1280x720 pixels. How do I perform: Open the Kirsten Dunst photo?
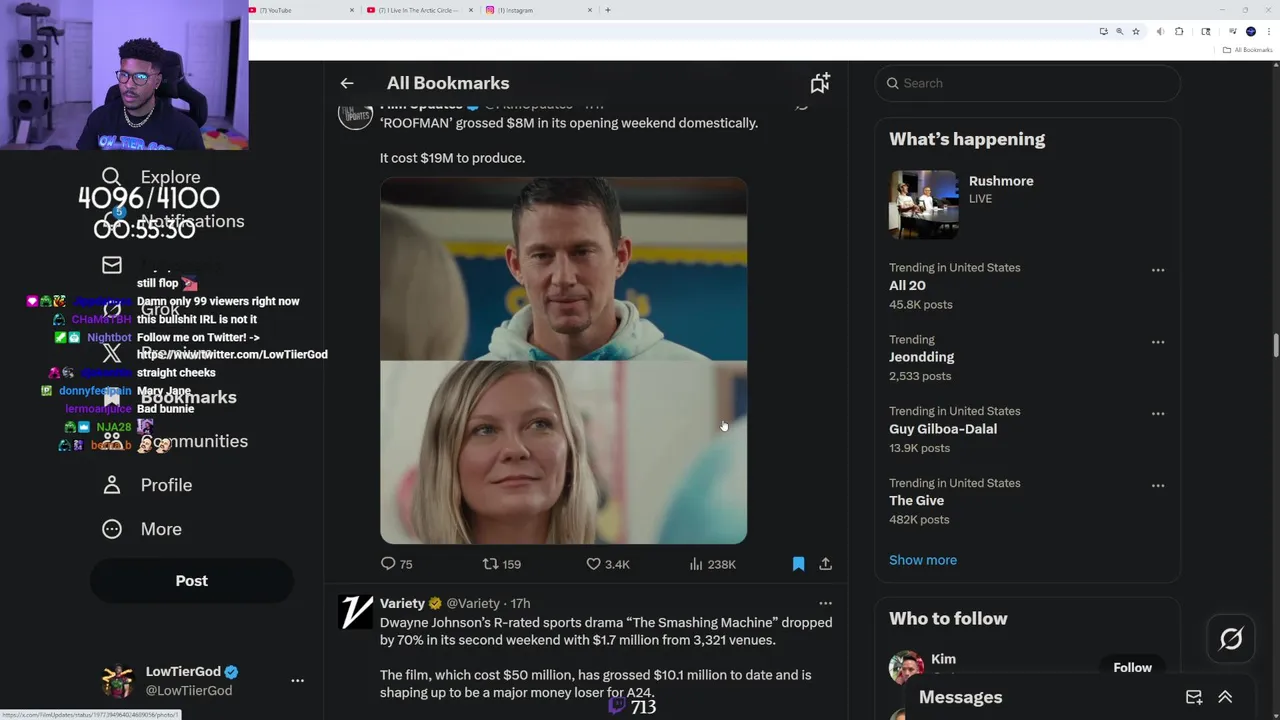(563, 453)
